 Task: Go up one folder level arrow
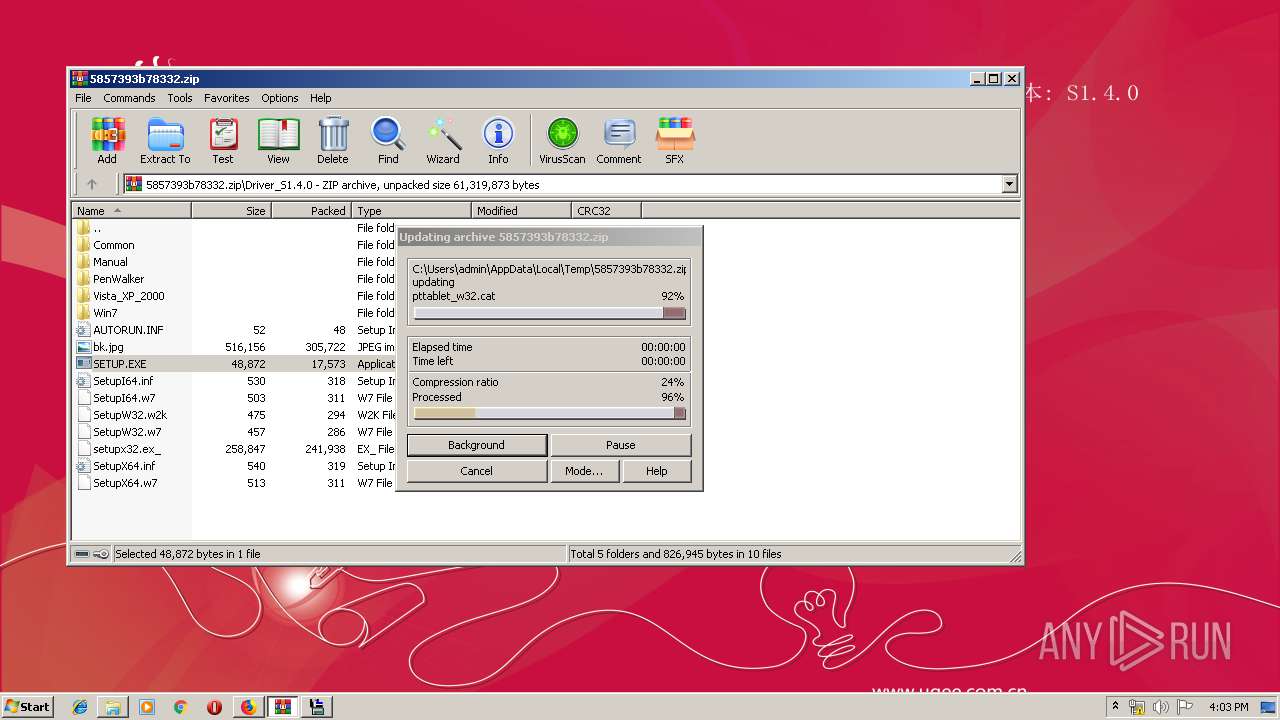pos(92,184)
